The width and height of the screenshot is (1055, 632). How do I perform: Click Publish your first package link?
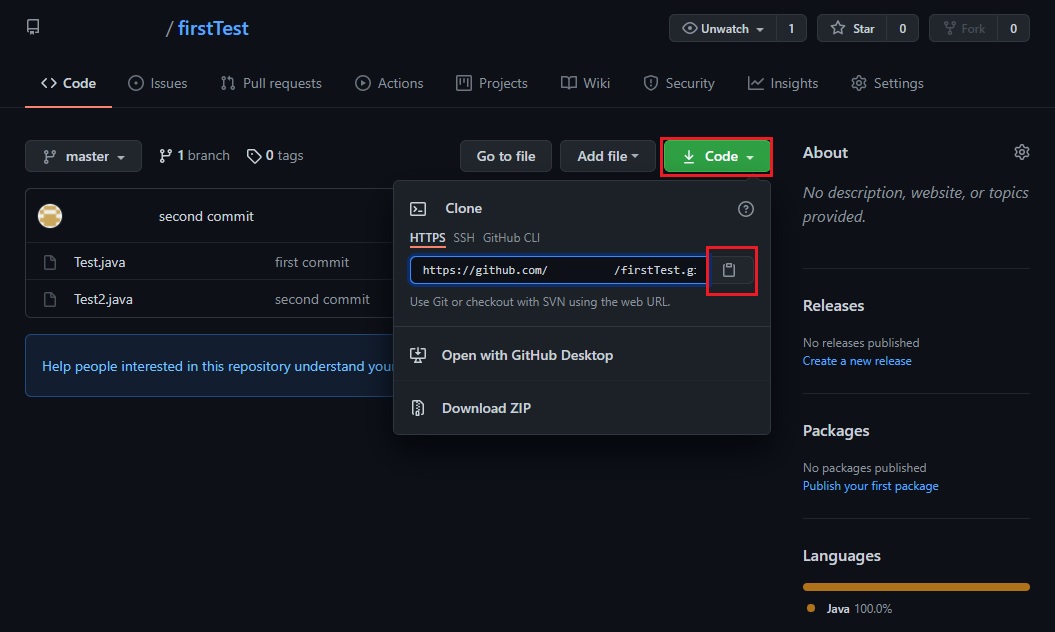coord(870,486)
